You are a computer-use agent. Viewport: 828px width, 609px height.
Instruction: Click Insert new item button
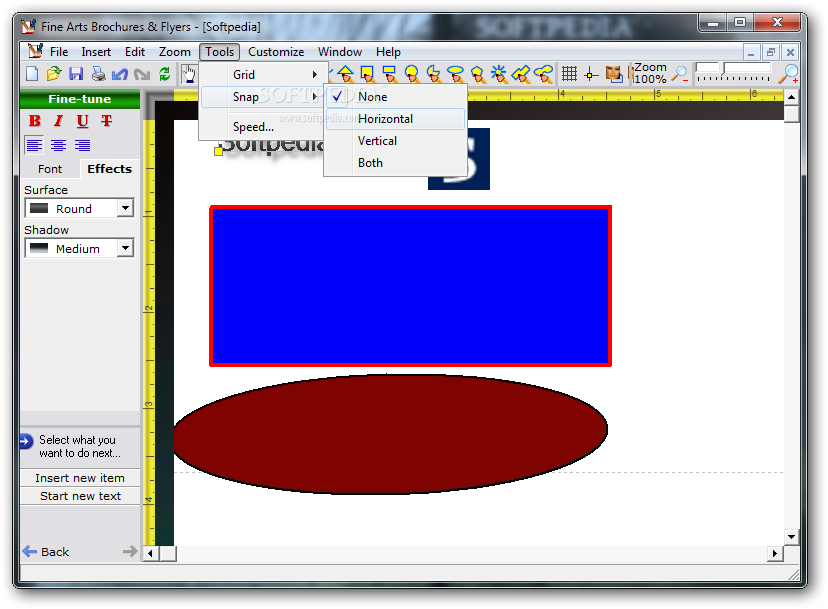80,478
